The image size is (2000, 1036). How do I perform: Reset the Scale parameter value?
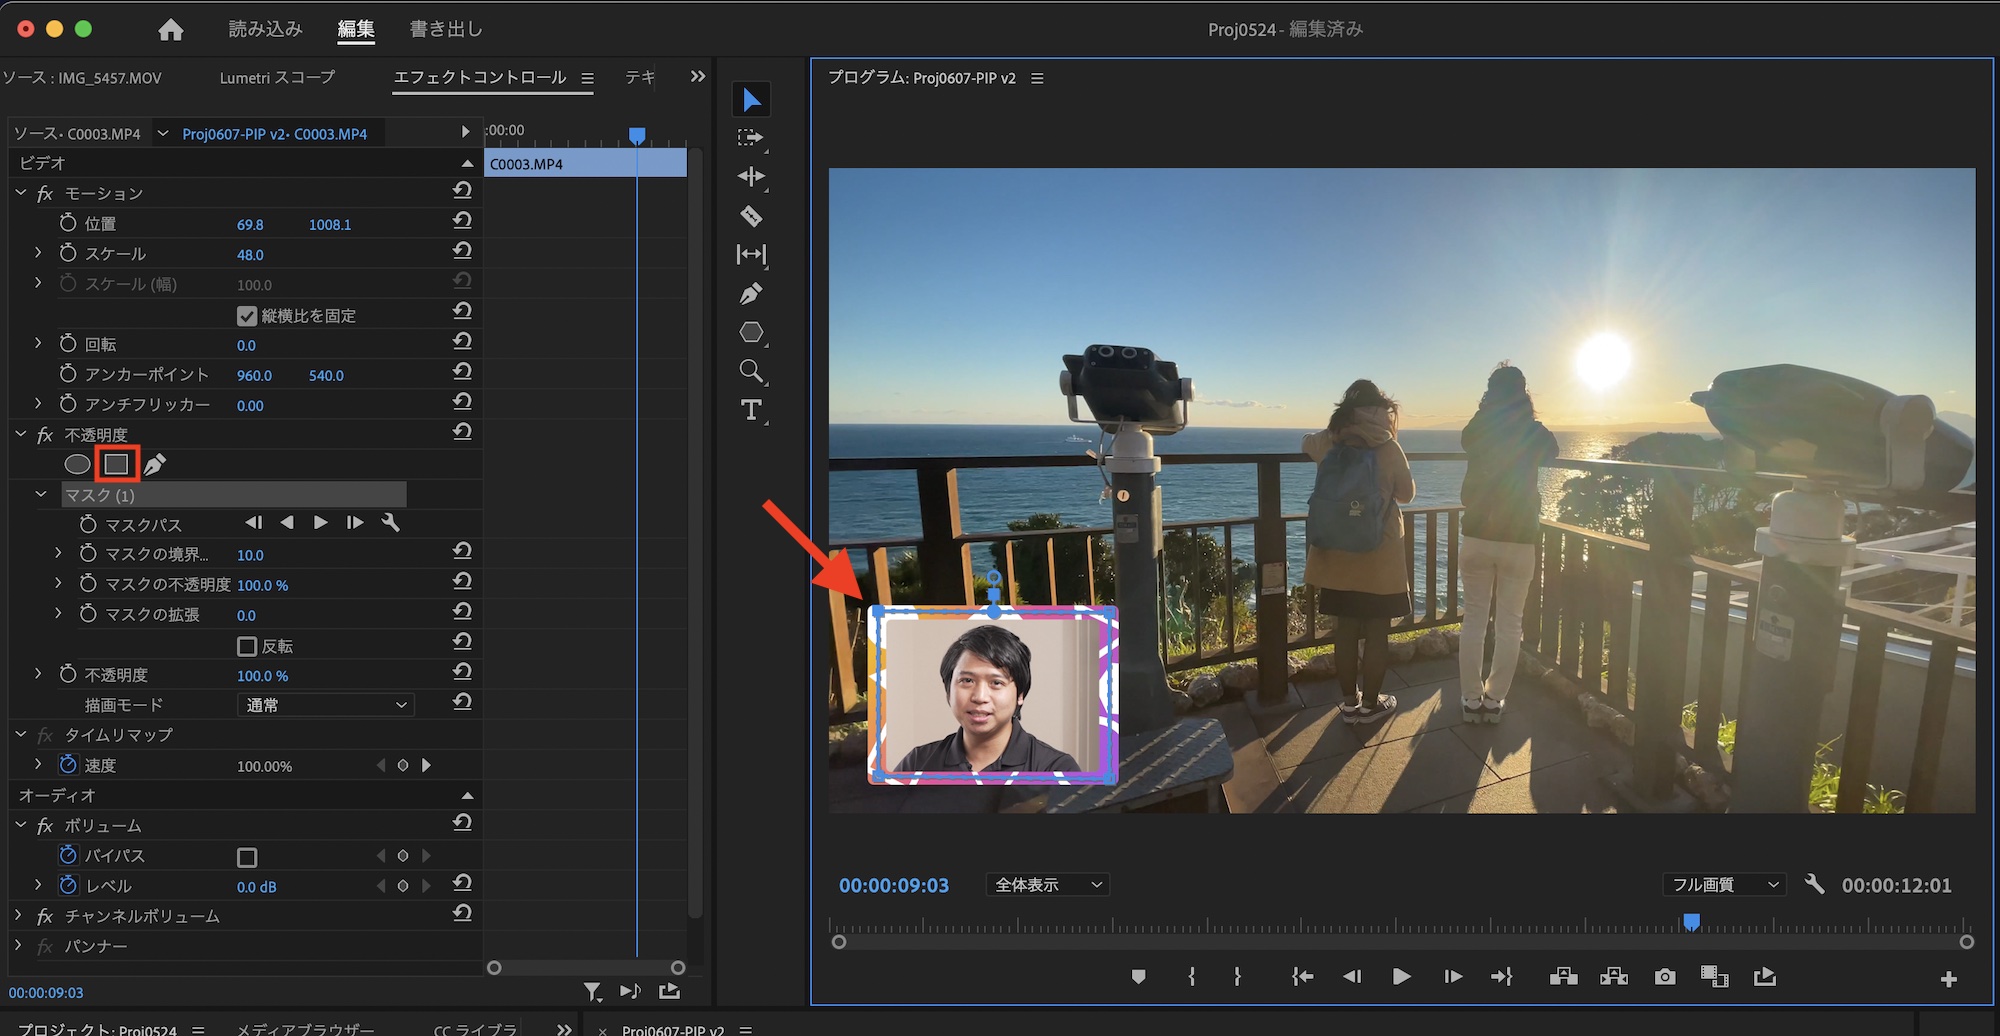click(462, 252)
